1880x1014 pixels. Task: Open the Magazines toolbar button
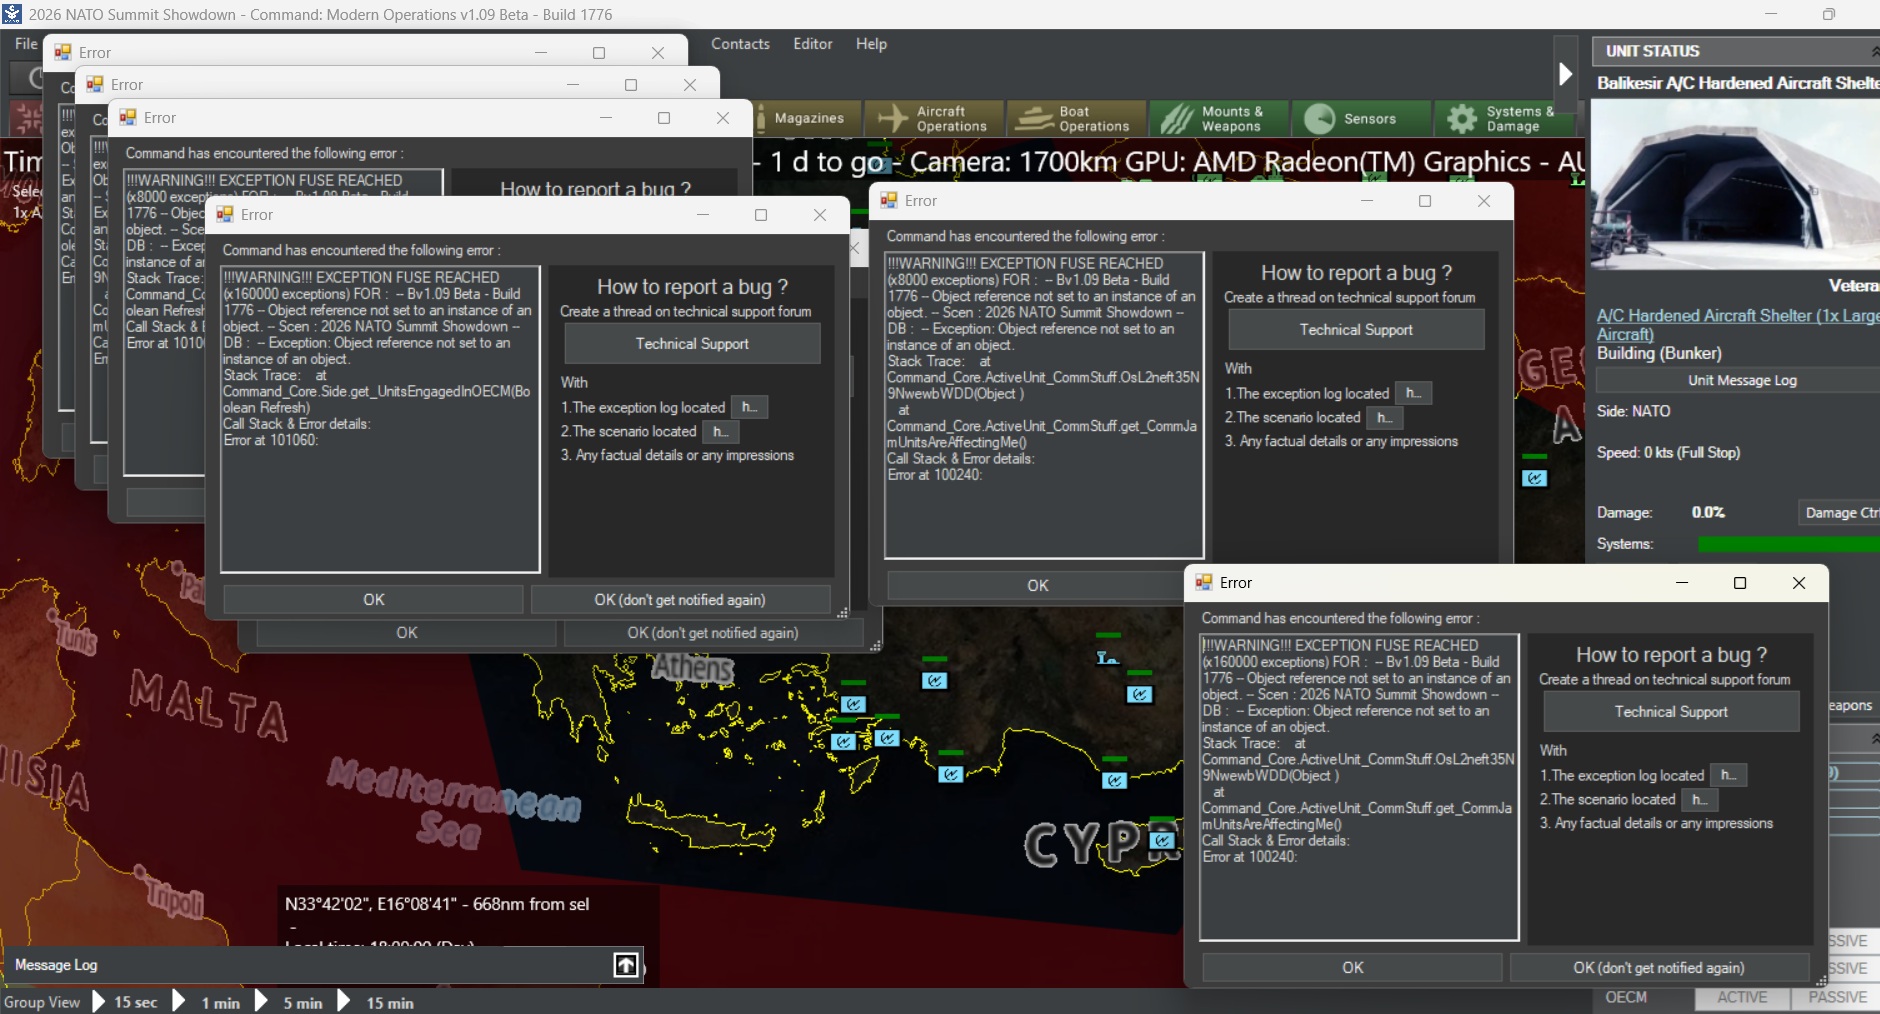click(x=808, y=118)
